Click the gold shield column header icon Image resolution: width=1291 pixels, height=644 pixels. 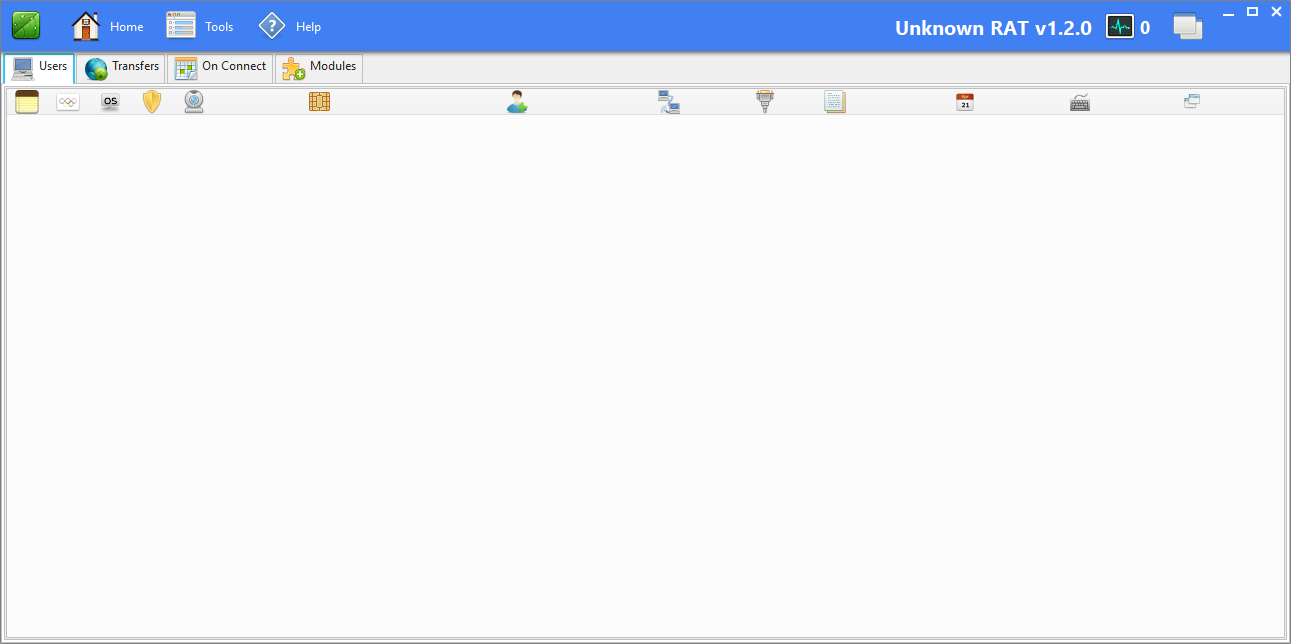152,102
